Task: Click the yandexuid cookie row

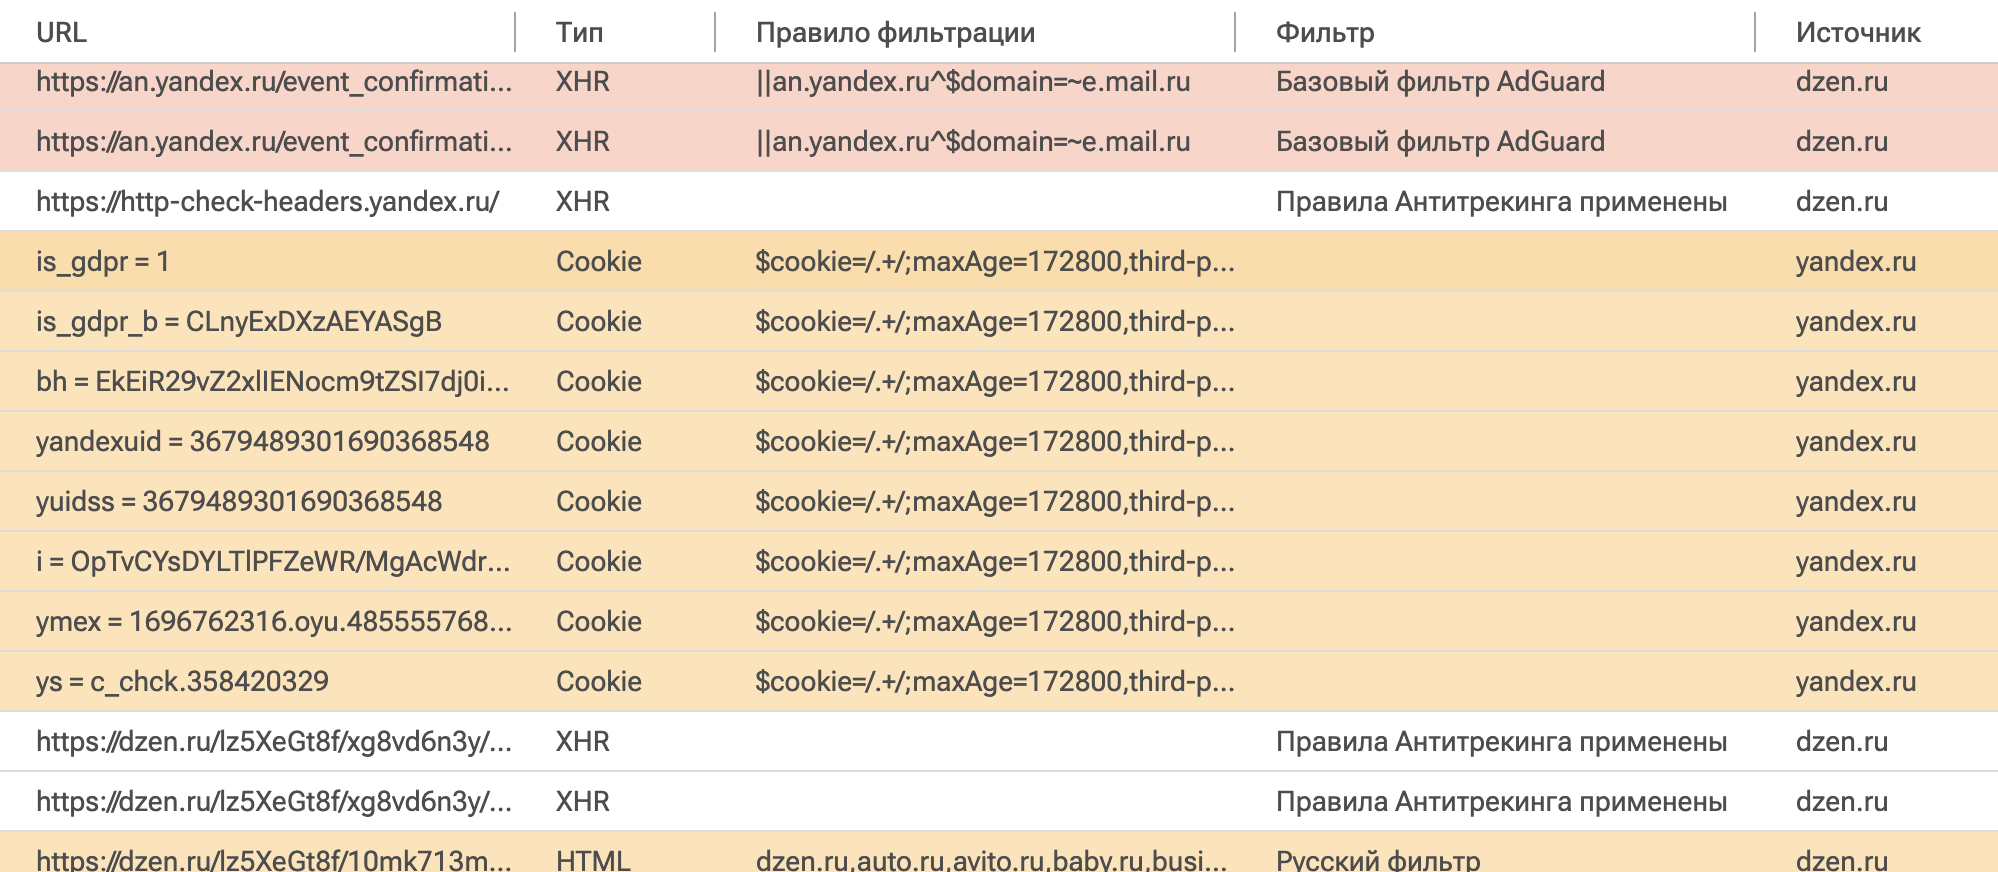Action: (260, 441)
